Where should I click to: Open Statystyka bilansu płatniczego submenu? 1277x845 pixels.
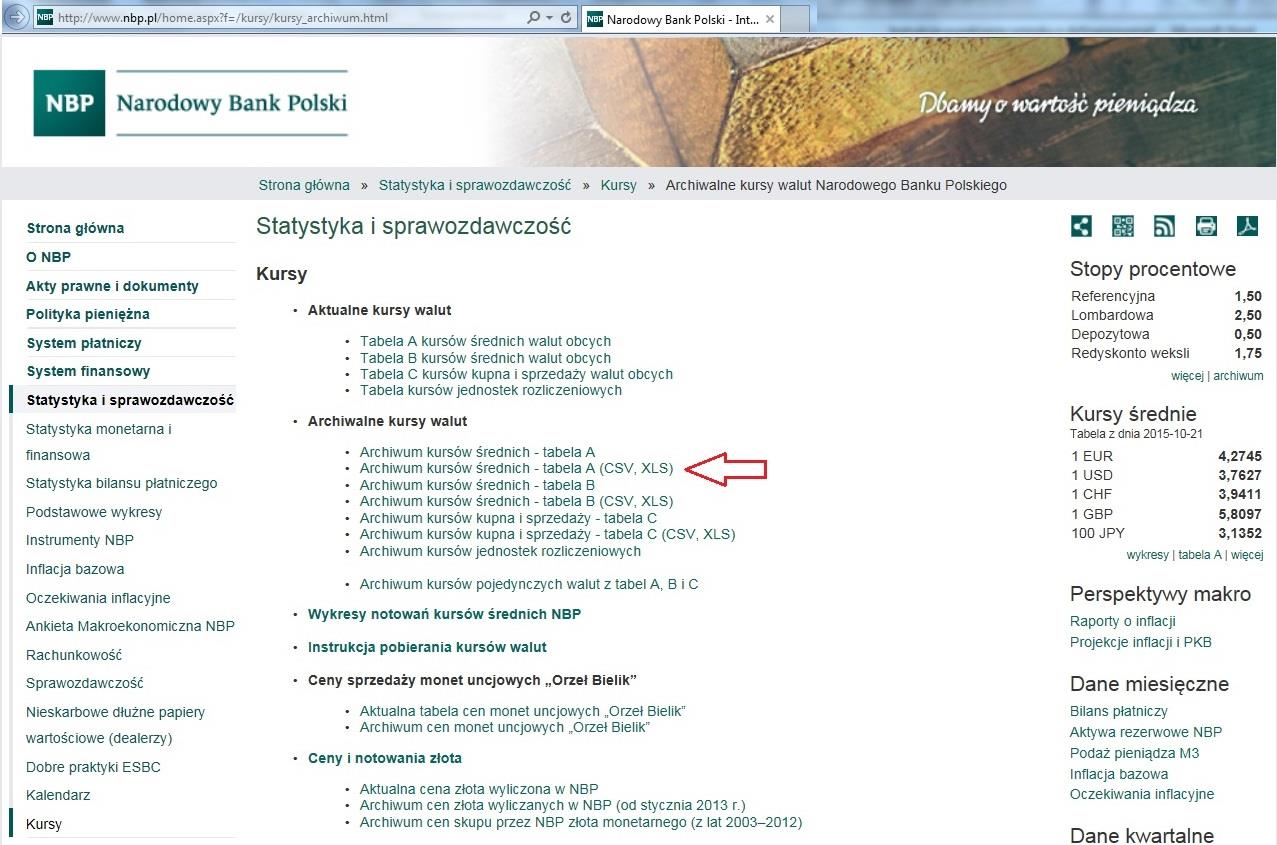[121, 483]
